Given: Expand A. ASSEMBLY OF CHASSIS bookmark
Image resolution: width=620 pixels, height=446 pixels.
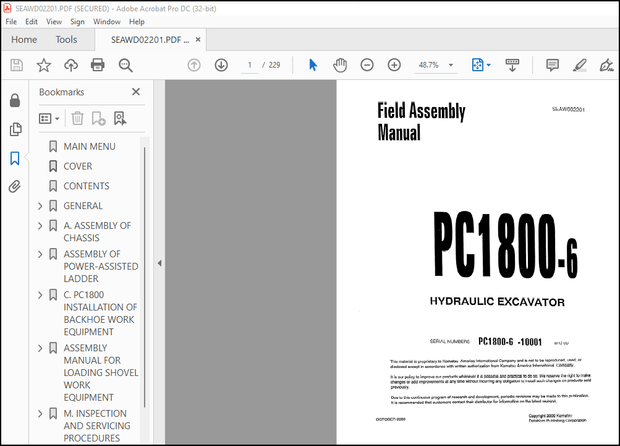Looking at the screenshot, I should coord(40,225).
